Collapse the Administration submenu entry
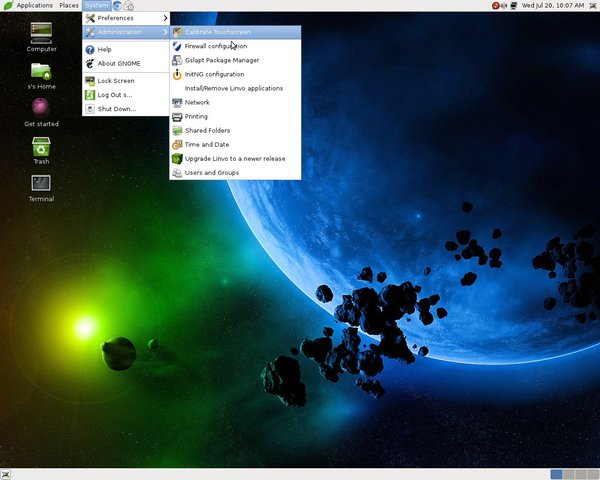This screenshot has height=480, width=600. [x=126, y=32]
